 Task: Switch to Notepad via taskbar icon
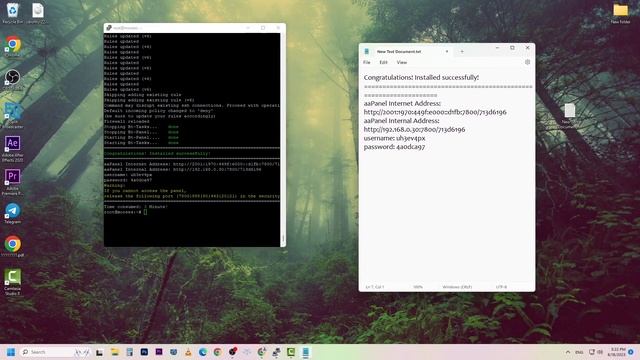click(306, 352)
